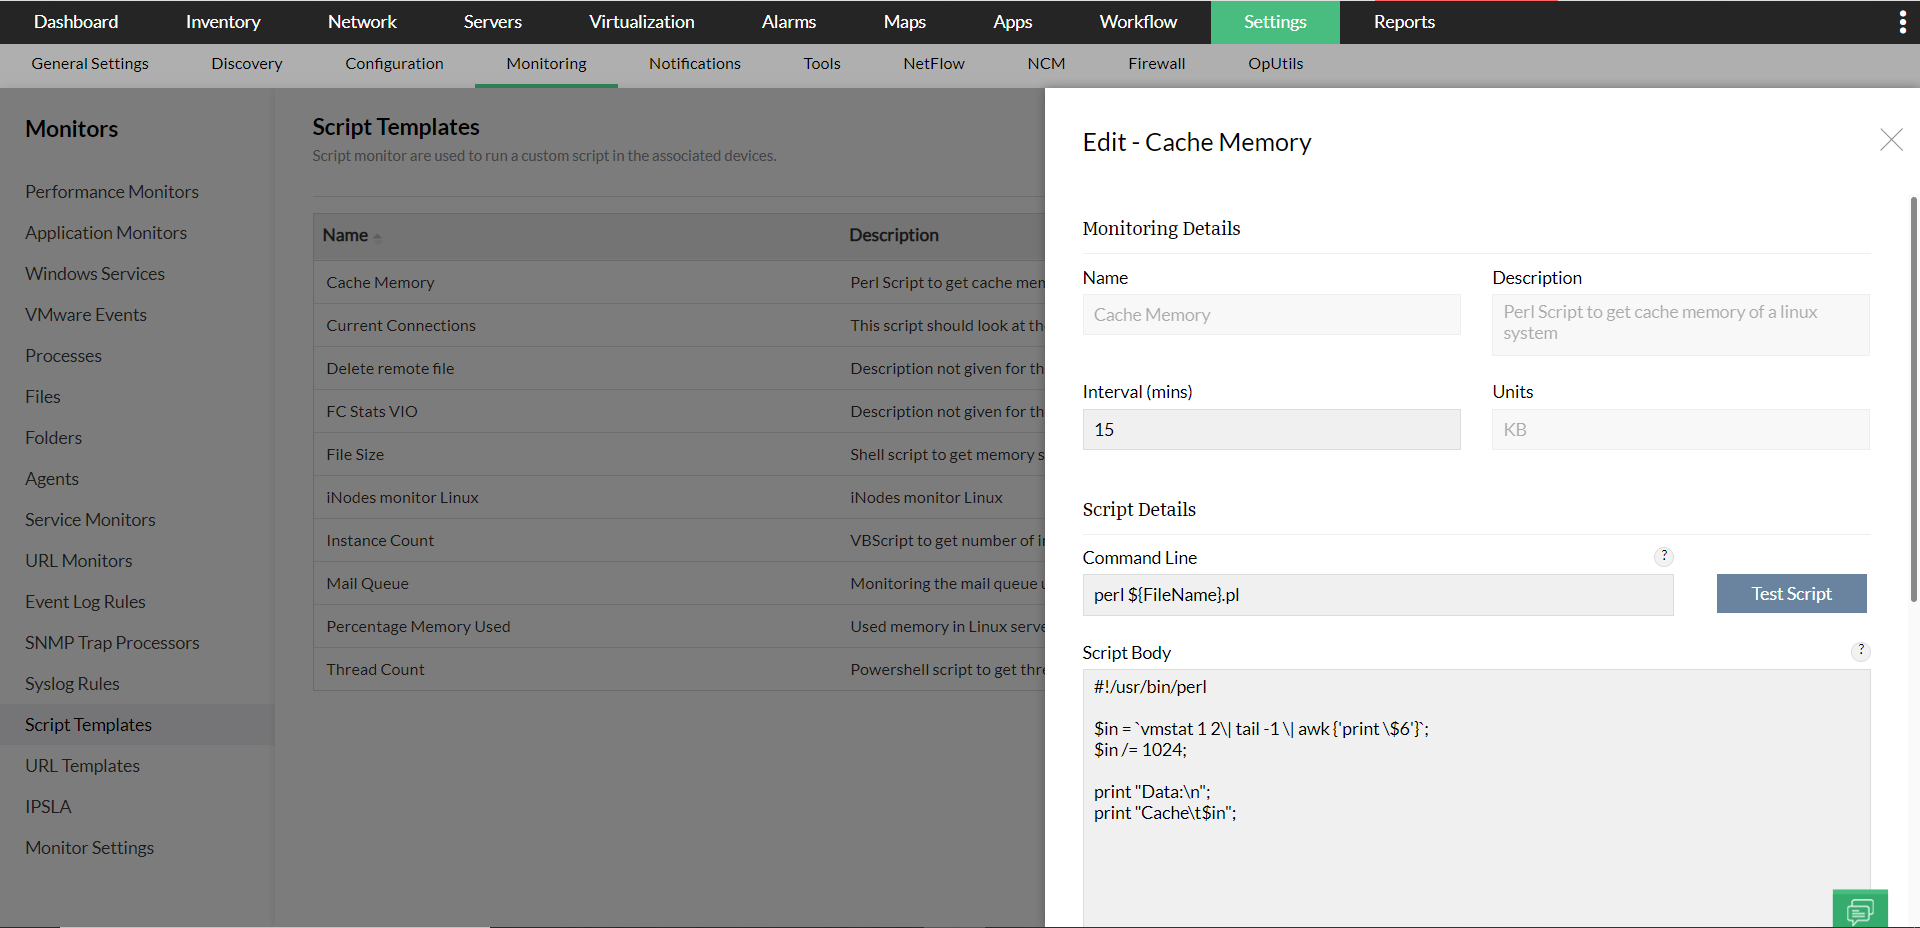
Task: Open the chat support widget at bottom right
Action: pos(1860,910)
